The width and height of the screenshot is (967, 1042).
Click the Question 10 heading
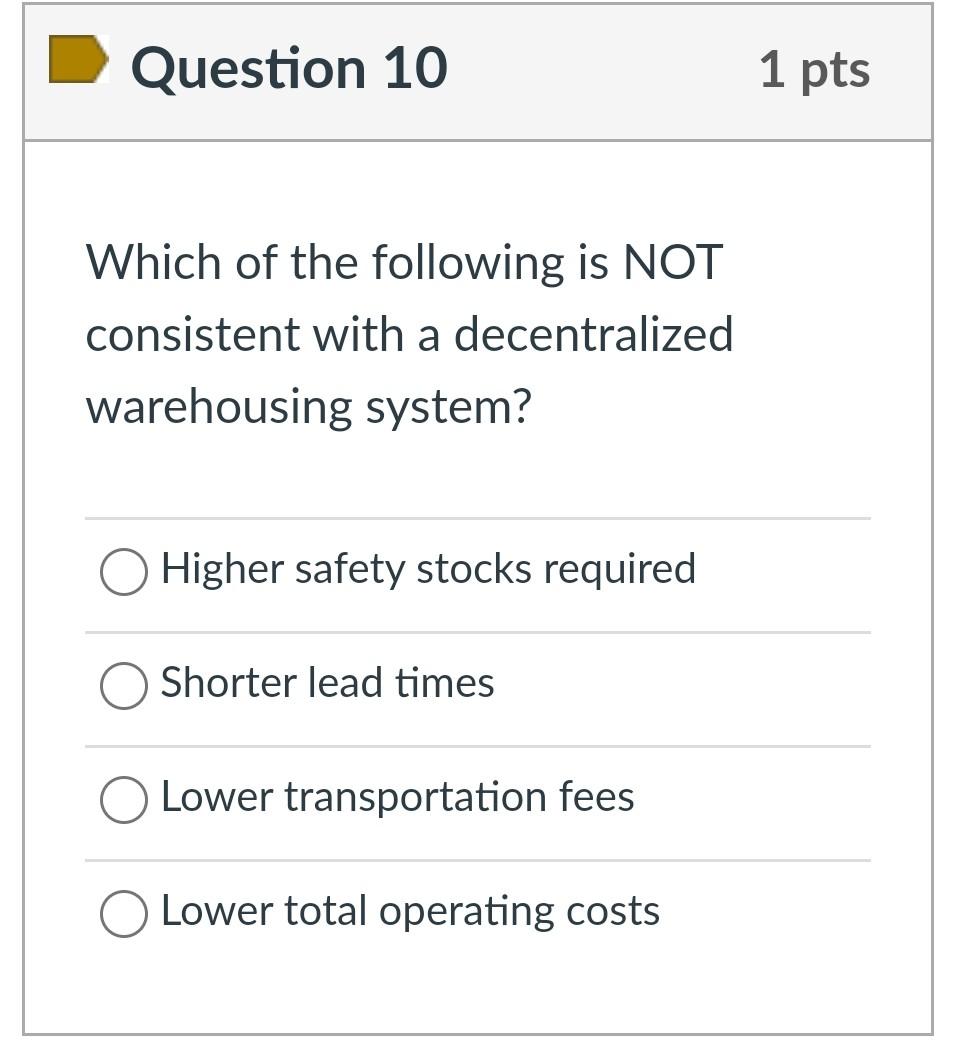click(288, 67)
